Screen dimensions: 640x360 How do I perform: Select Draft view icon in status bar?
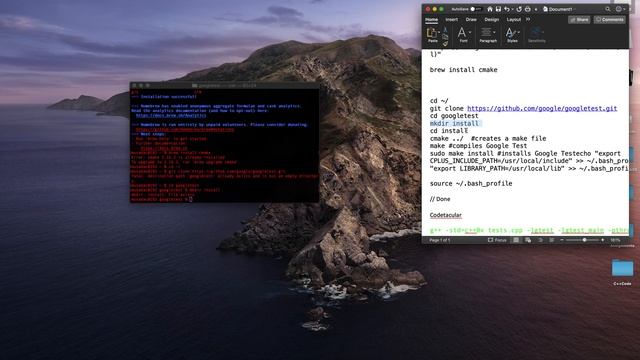click(551, 240)
